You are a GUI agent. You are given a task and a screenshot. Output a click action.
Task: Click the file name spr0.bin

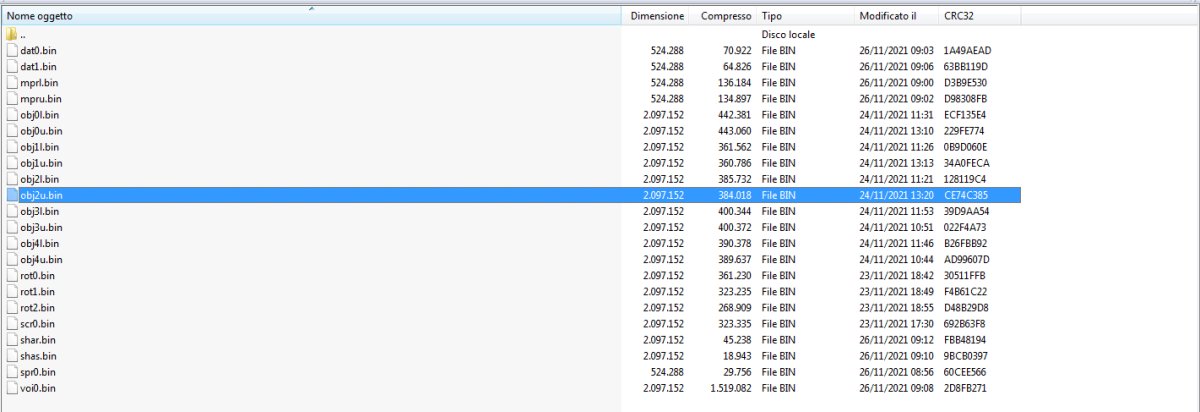(37, 371)
